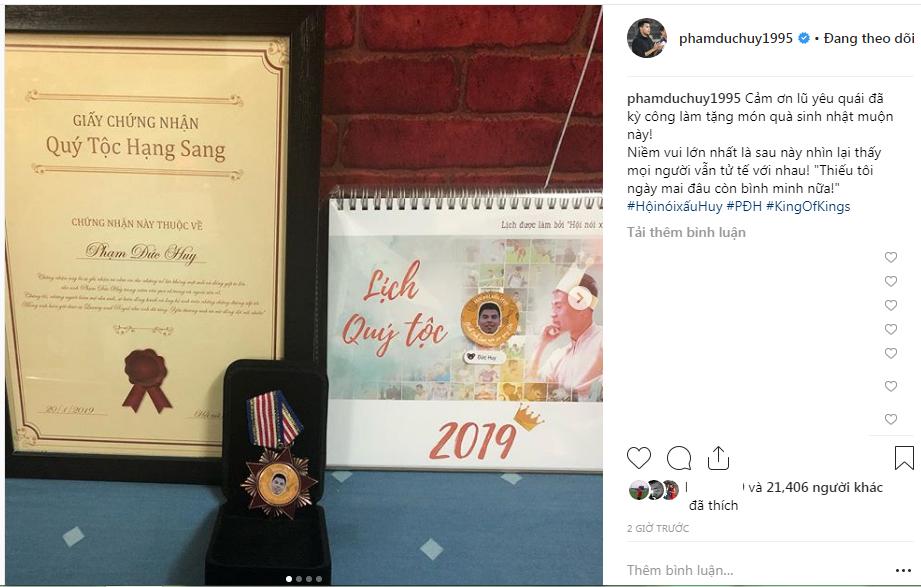
Task: Click the 'Thêm bình luận...' comment field
Action: 758,570
